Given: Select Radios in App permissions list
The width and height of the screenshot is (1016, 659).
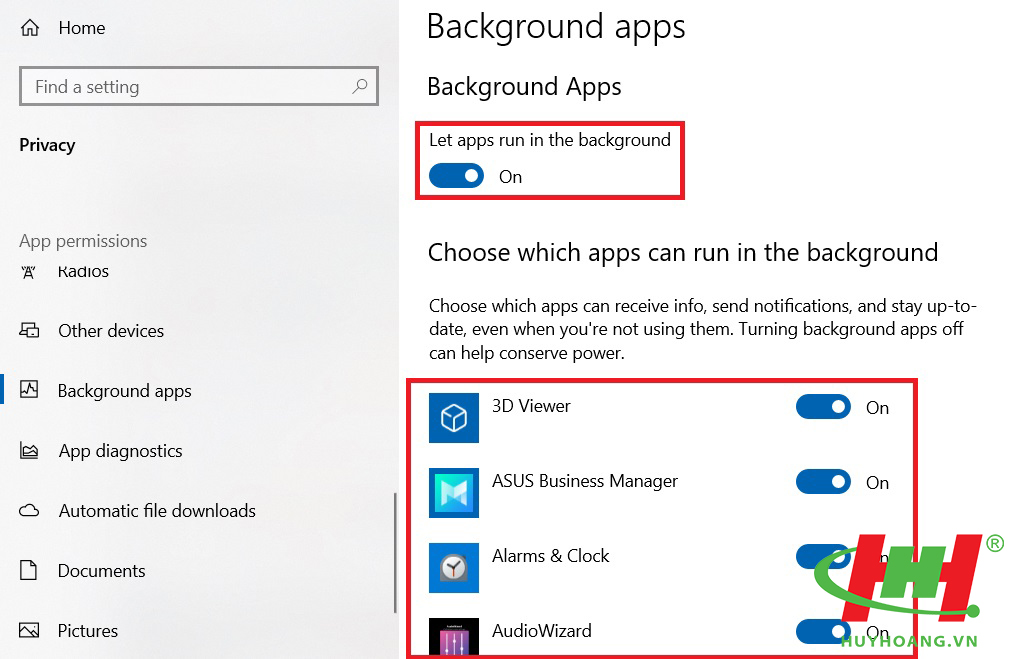Looking at the screenshot, I should (x=83, y=271).
